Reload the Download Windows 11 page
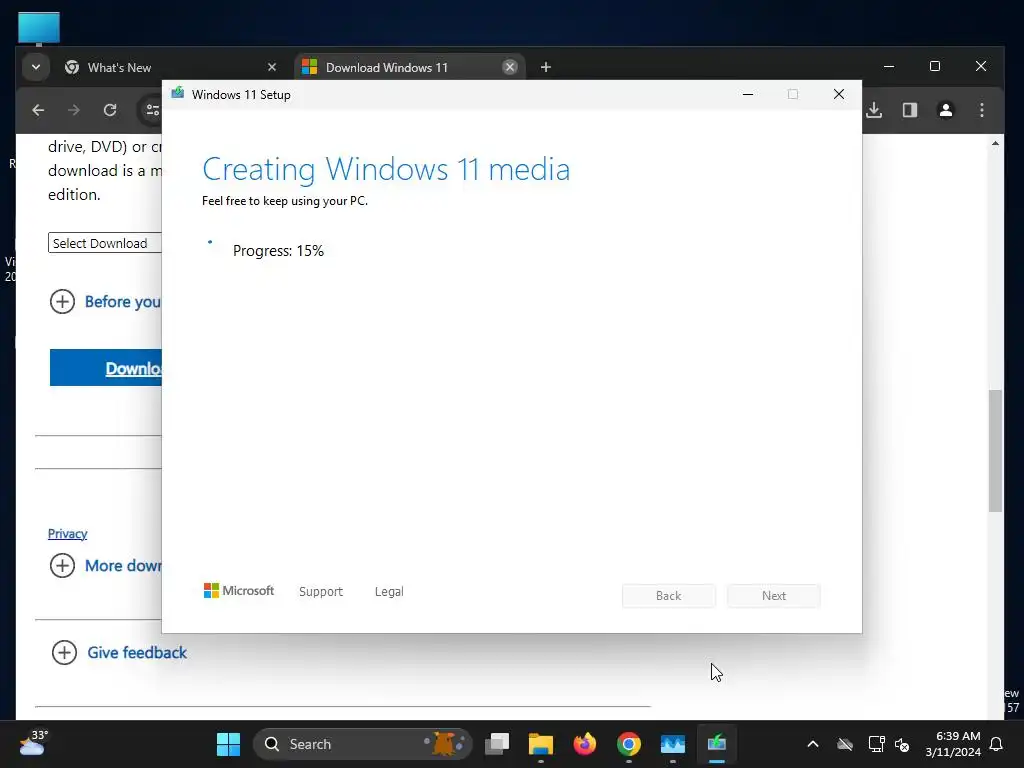 (x=110, y=110)
